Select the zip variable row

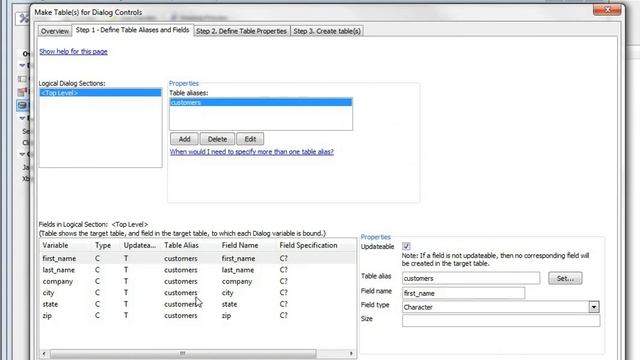point(198,316)
